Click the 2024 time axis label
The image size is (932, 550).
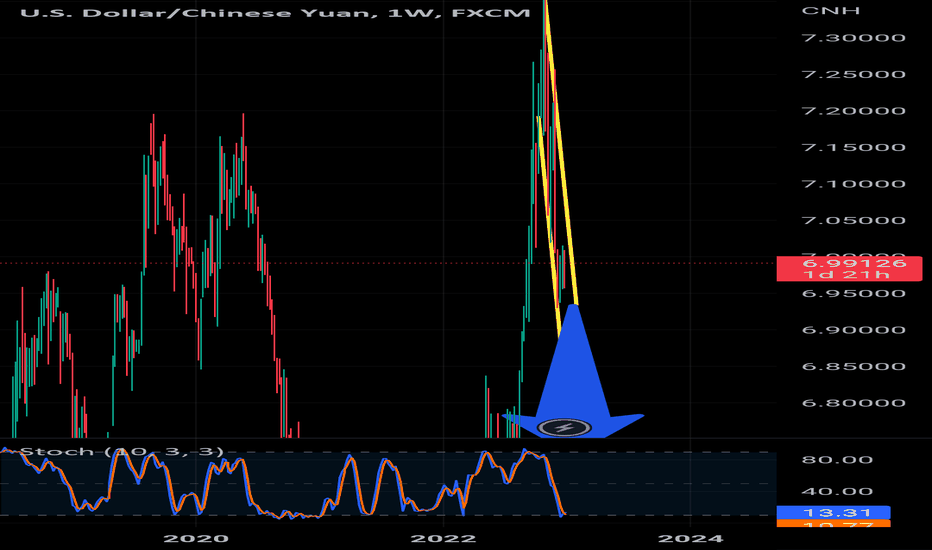click(x=691, y=539)
